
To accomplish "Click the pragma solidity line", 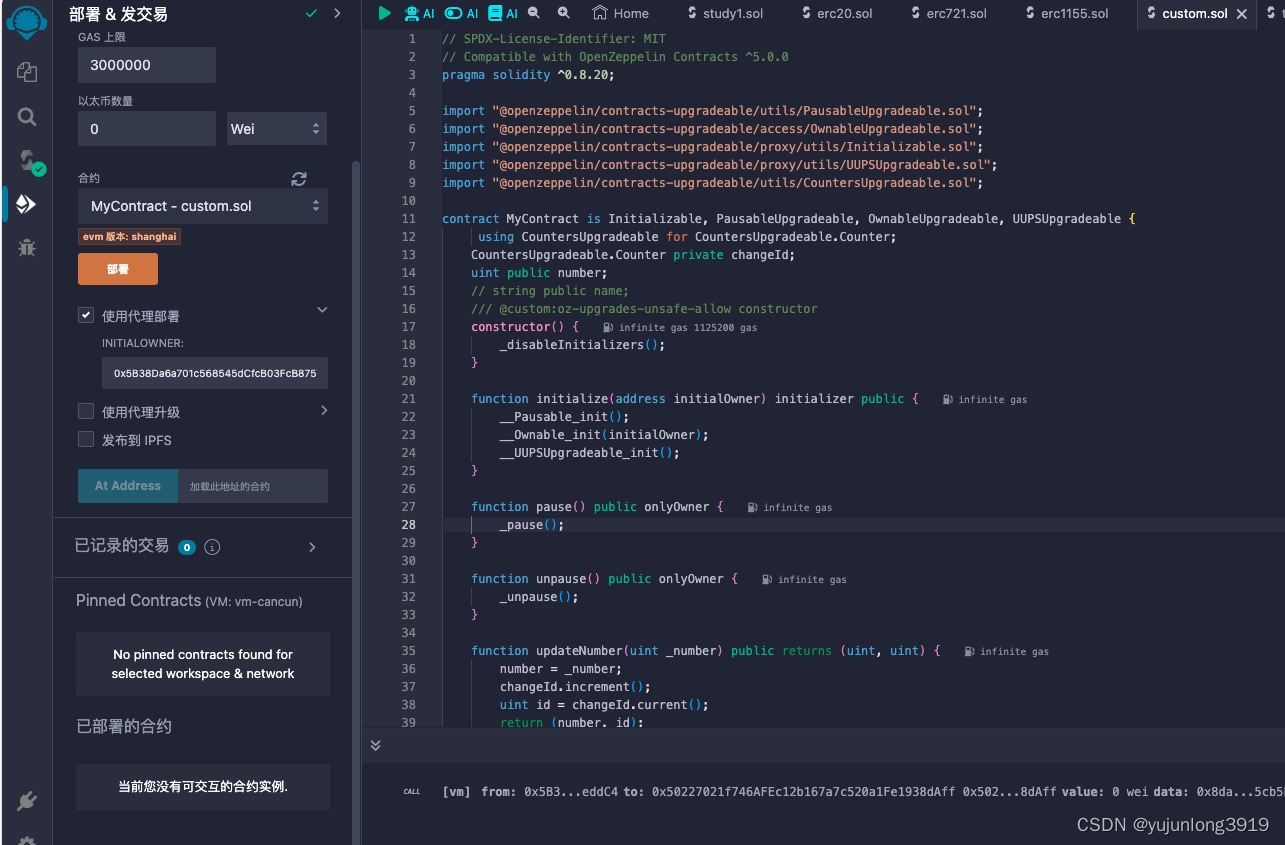I will tap(528, 75).
